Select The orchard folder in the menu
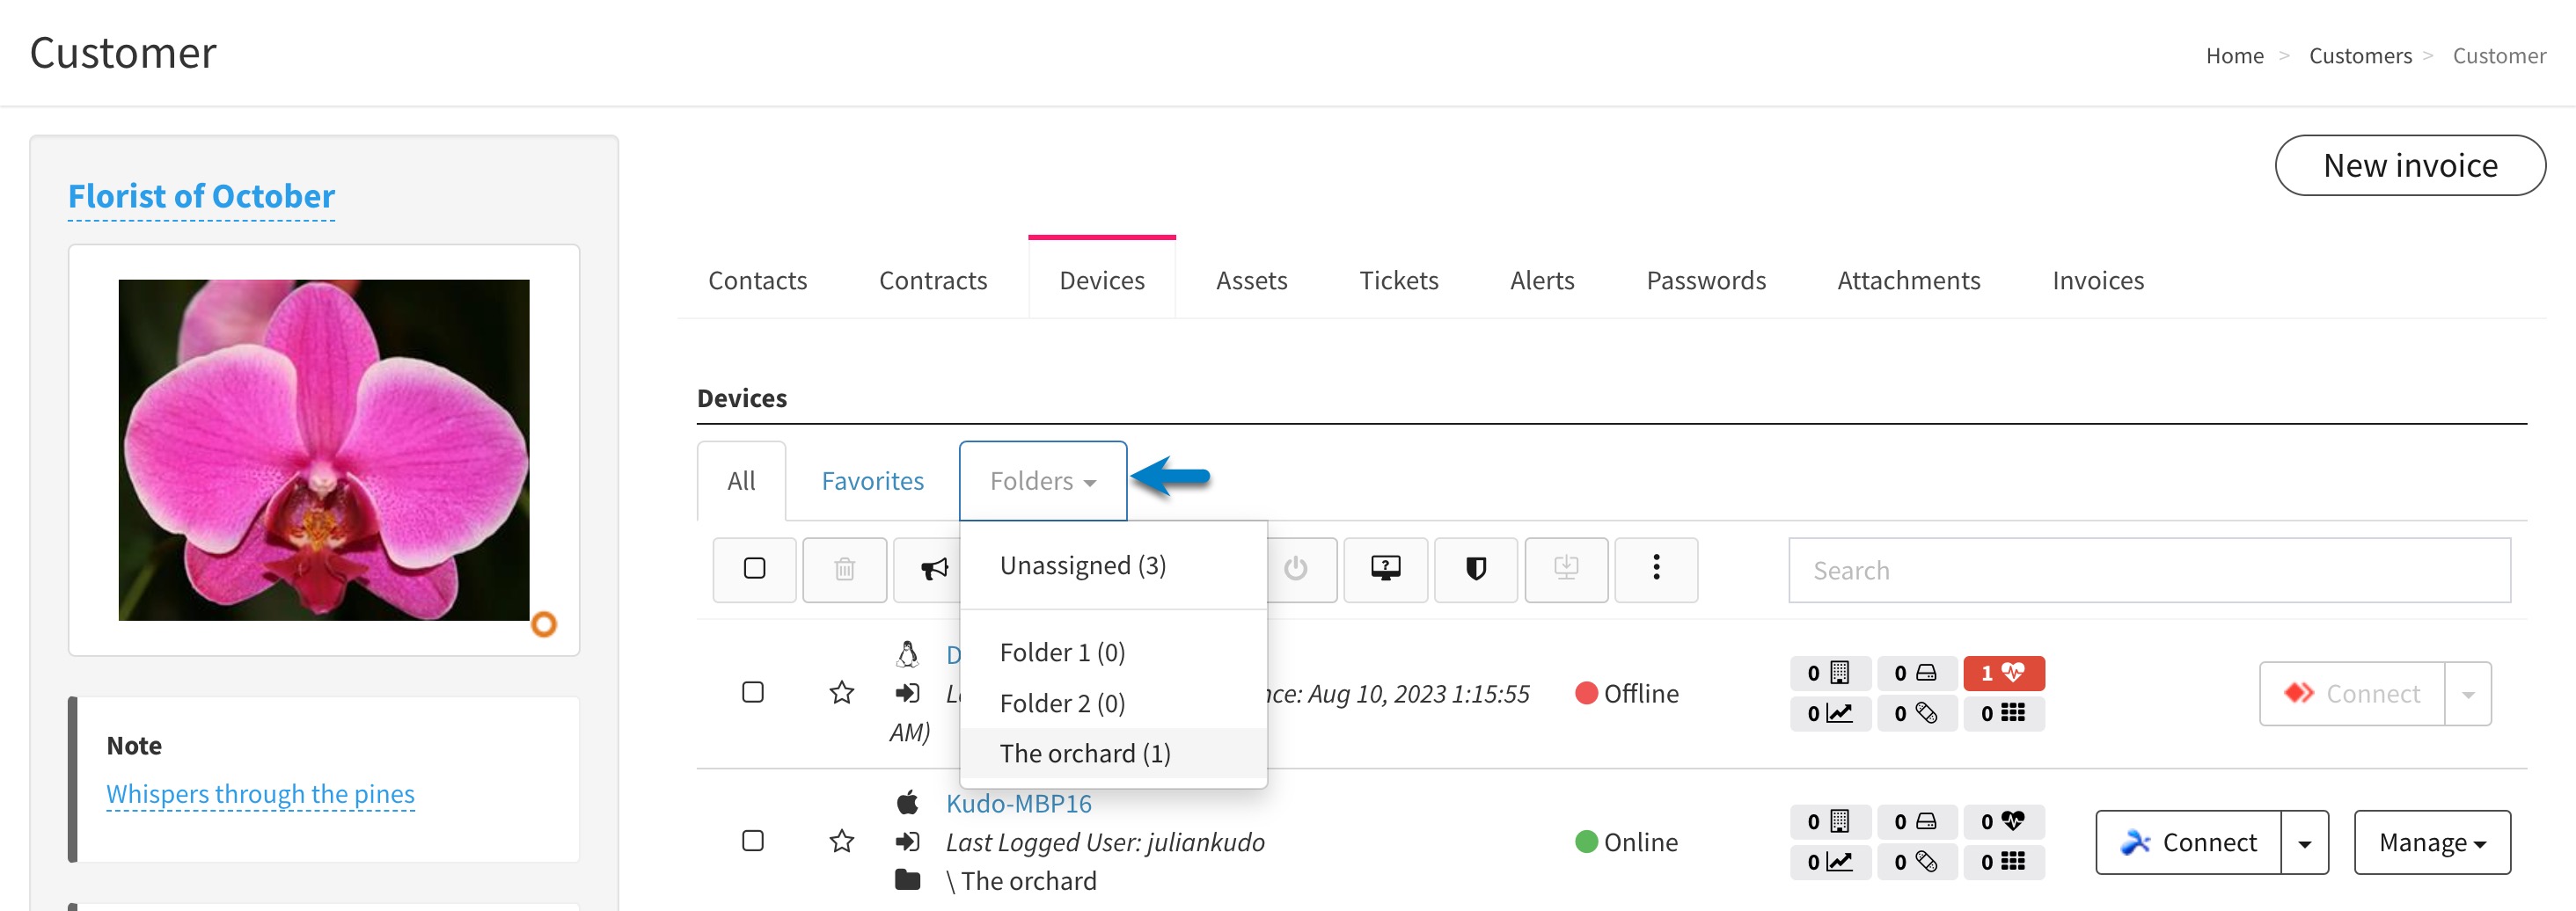The height and width of the screenshot is (911, 2576). tap(1085, 753)
